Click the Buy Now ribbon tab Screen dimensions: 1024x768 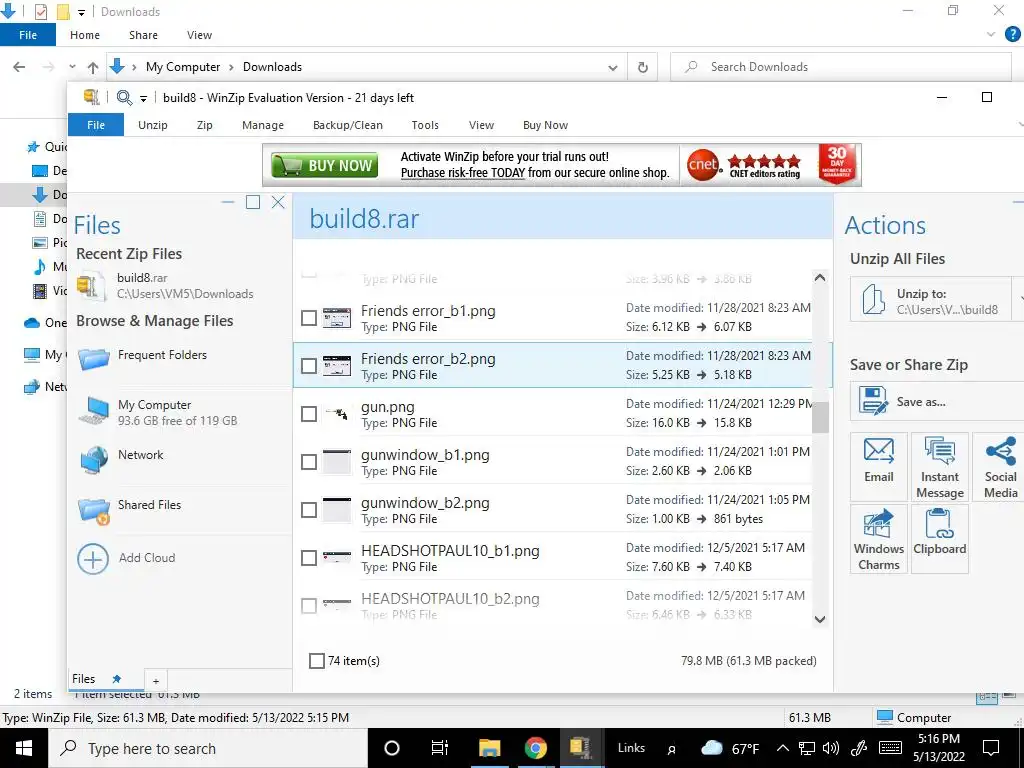pyautogui.click(x=545, y=125)
